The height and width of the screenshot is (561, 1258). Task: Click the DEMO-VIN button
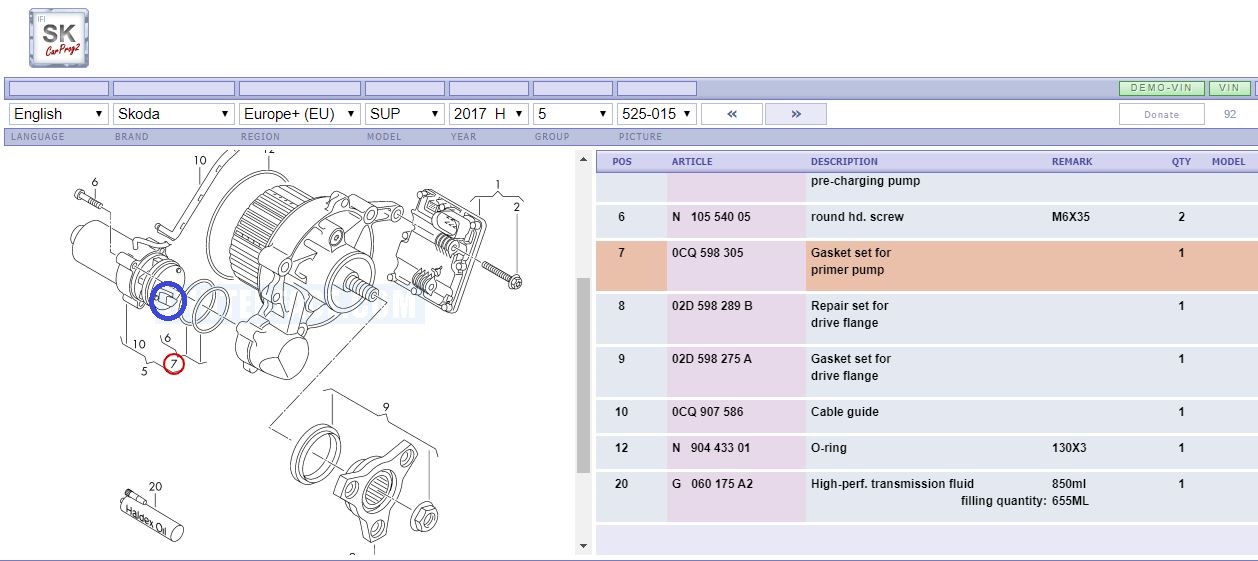pos(1161,88)
